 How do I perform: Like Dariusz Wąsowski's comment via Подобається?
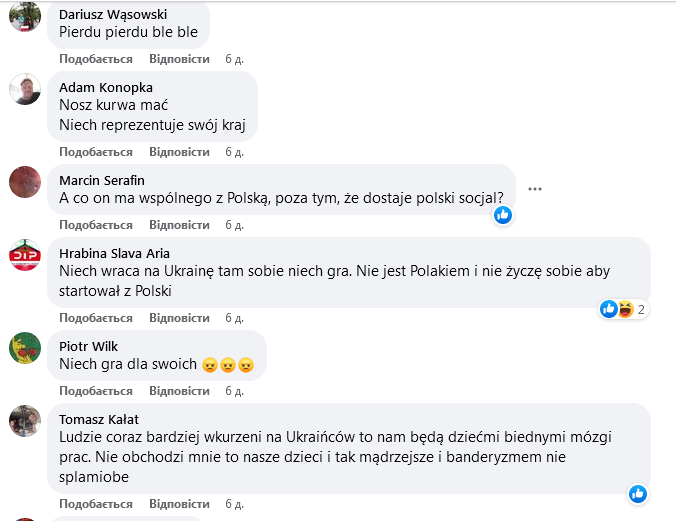[x=96, y=59]
